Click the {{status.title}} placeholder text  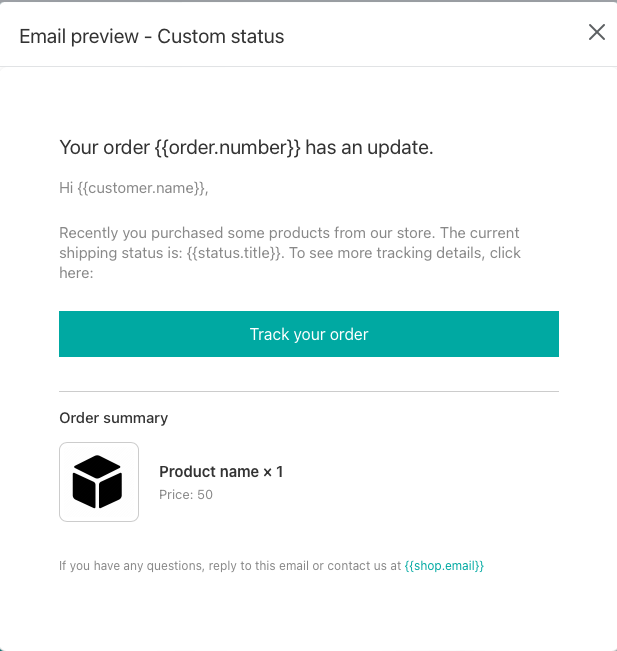point(235,253)
